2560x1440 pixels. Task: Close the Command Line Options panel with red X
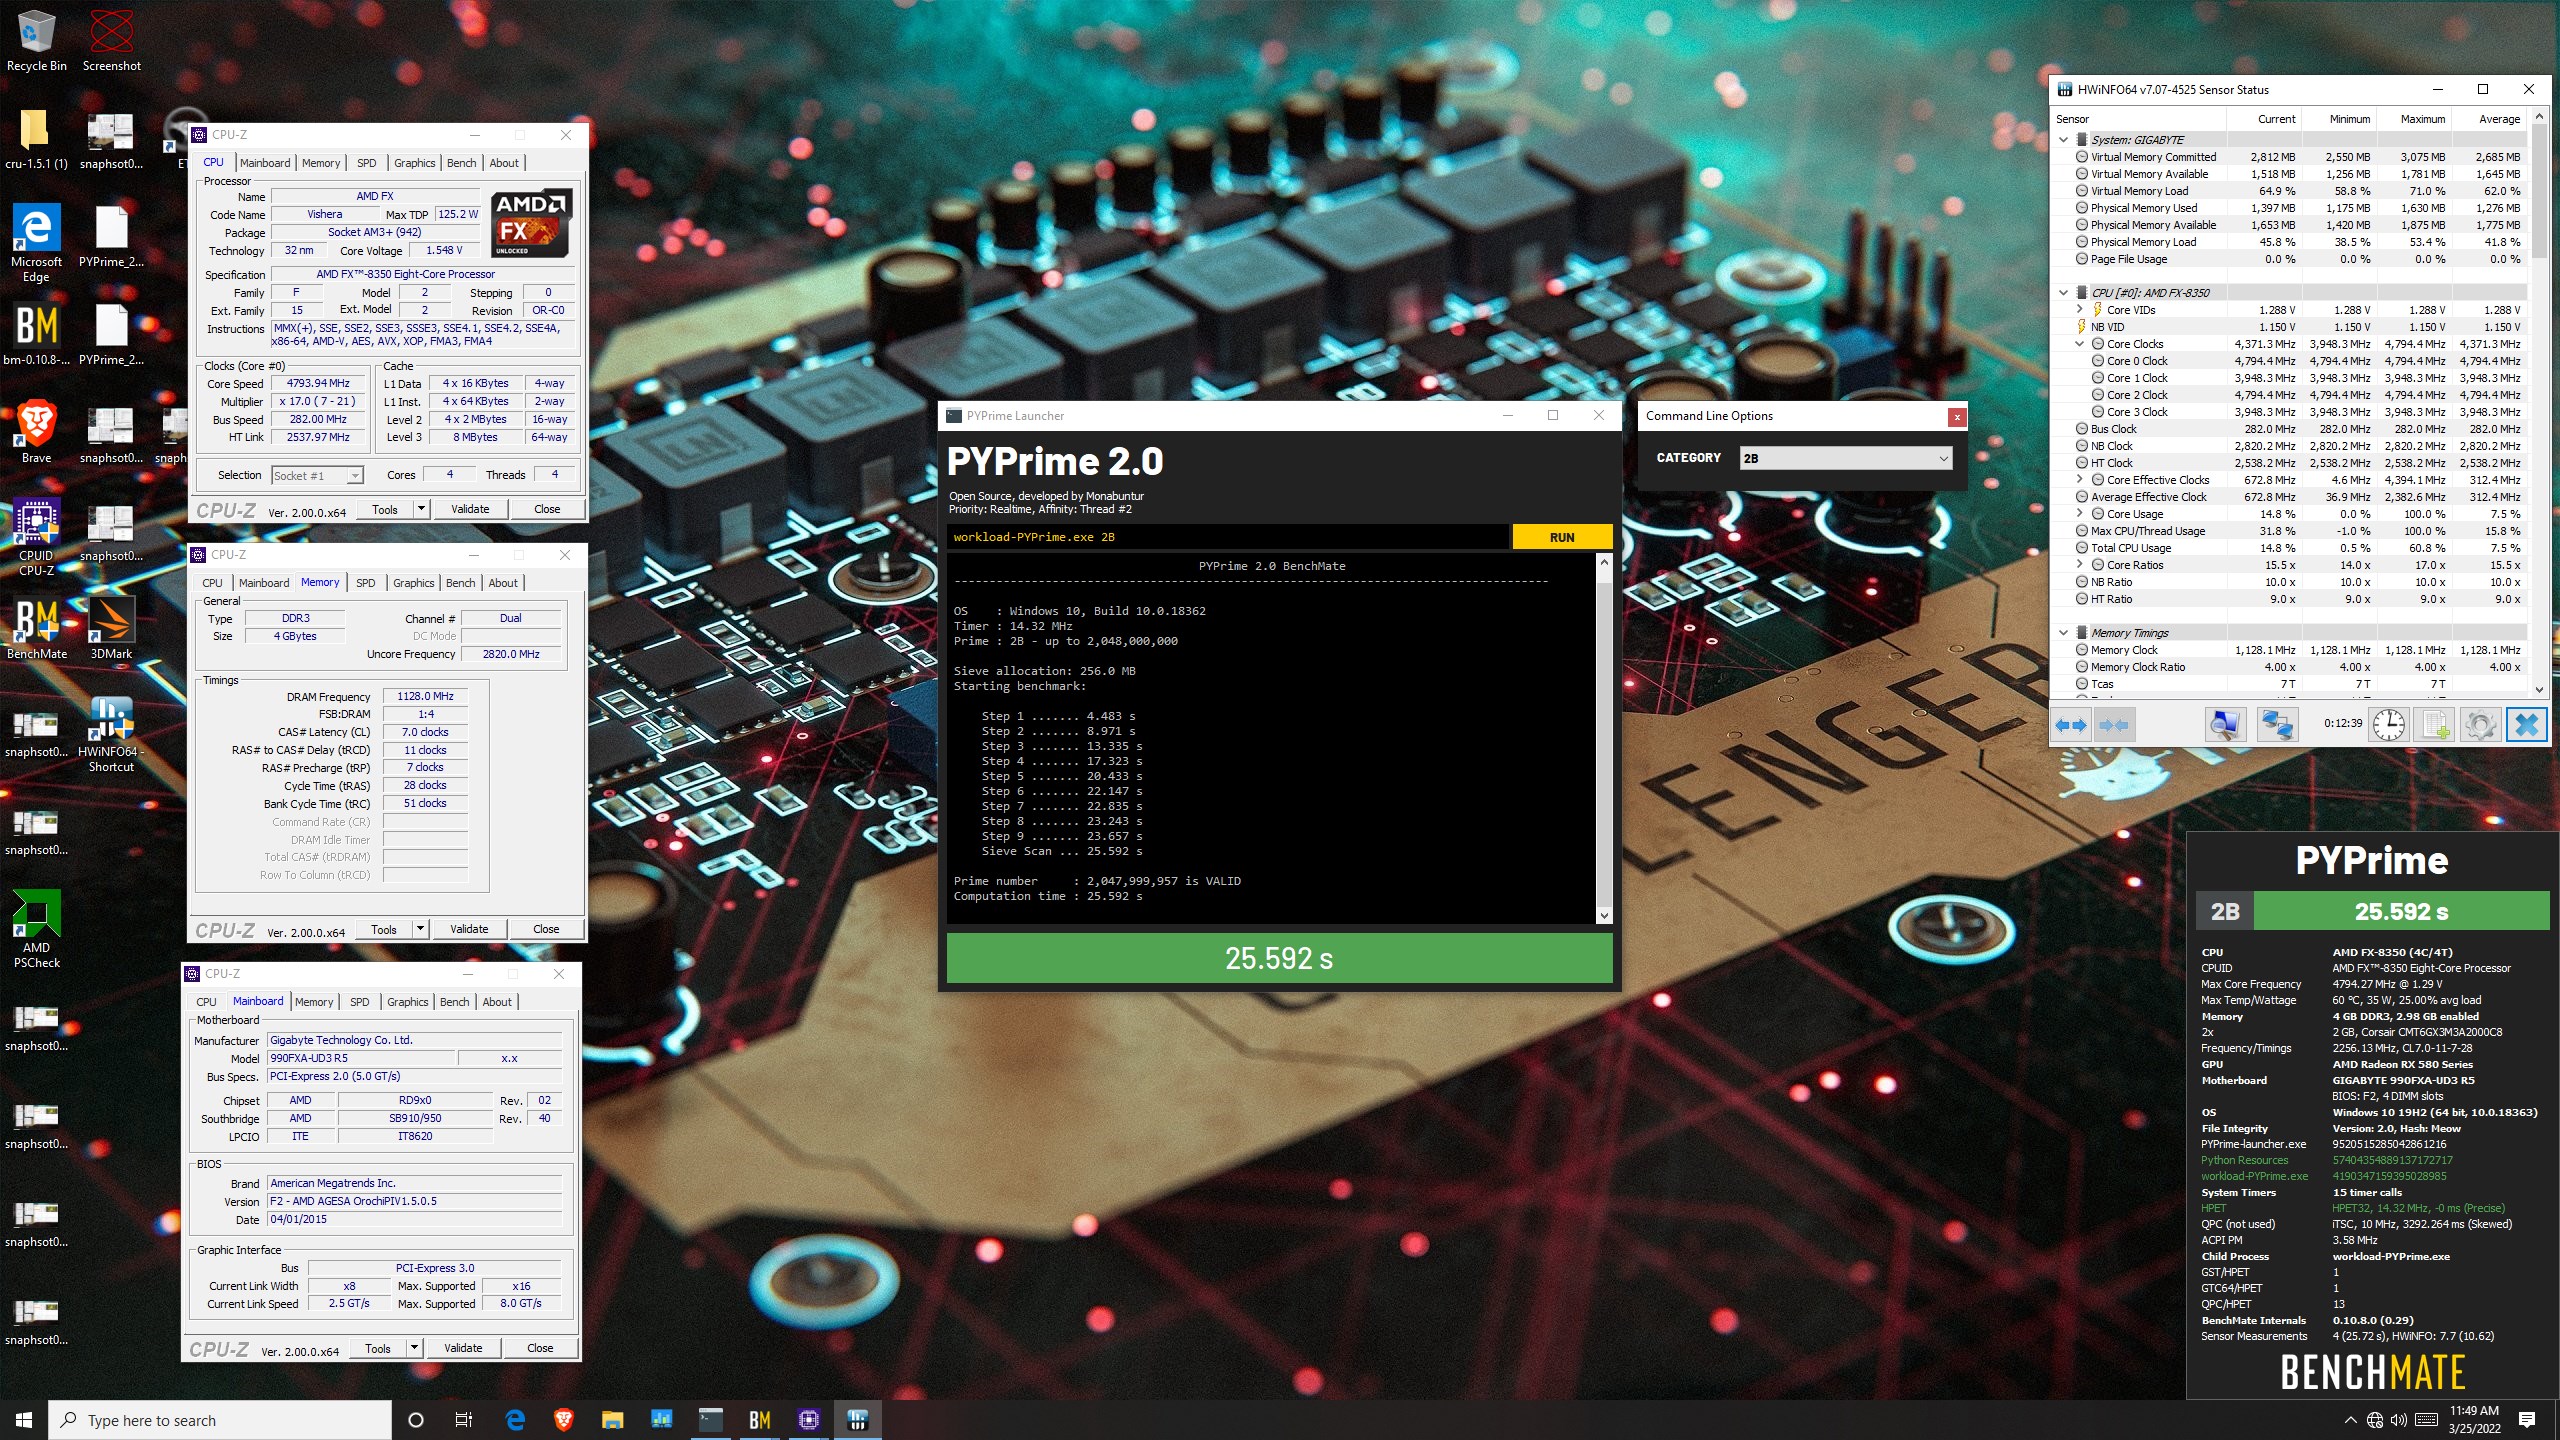coord(1956,417)
